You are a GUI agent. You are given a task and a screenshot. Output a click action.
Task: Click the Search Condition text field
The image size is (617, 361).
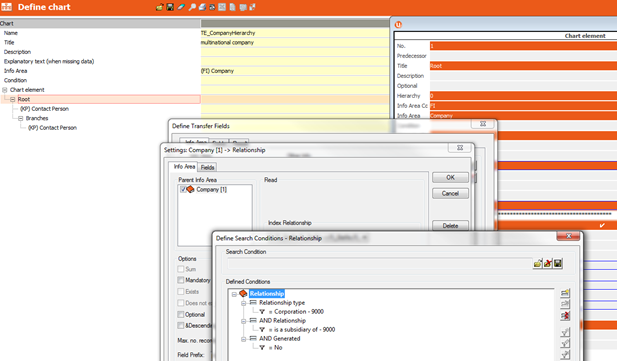(379, 263)
